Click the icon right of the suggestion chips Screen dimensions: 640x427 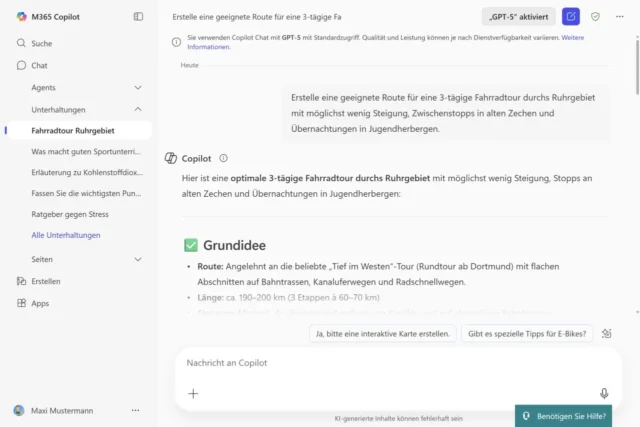click(x=607, y=333)
